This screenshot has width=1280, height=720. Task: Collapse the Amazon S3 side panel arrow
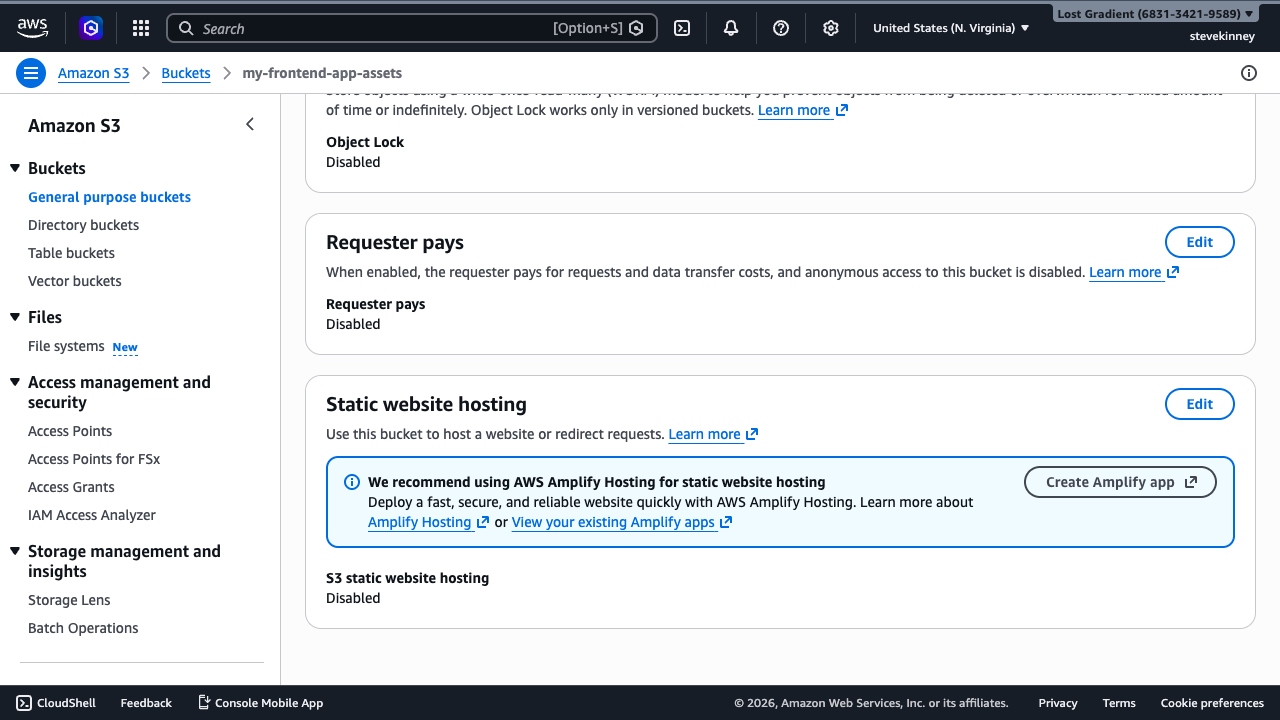click(250, 124)
